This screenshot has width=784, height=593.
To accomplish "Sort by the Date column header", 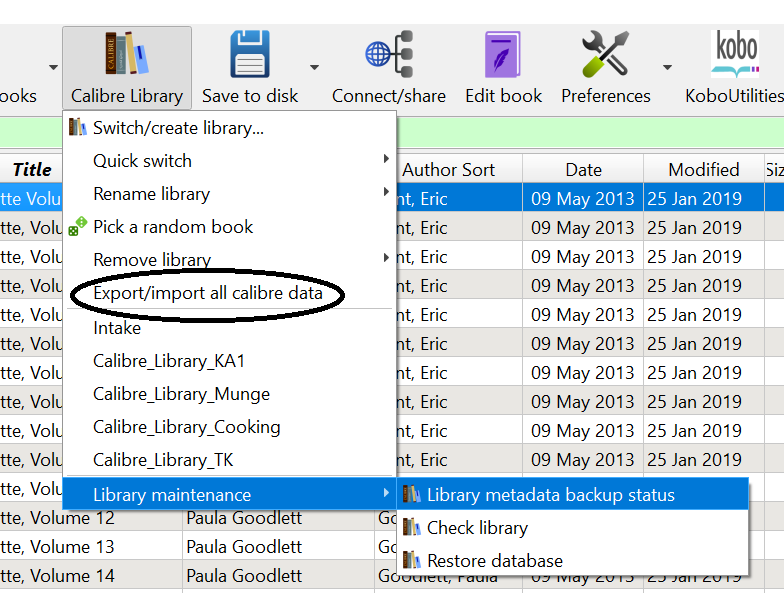I will pyautogui.click(x=583, y=170).
